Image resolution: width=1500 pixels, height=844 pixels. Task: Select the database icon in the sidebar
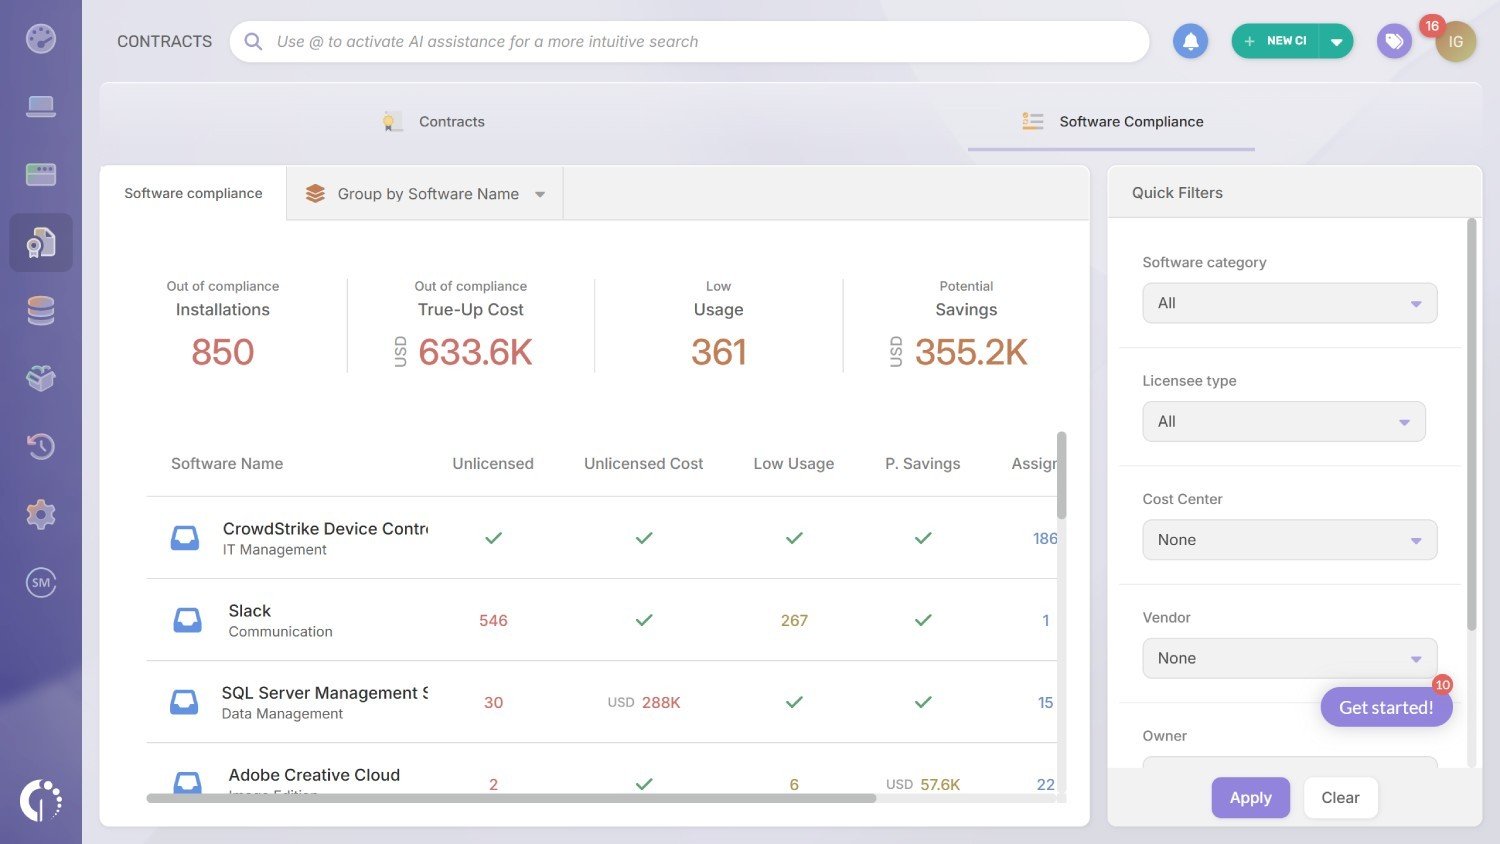point(41,310)
